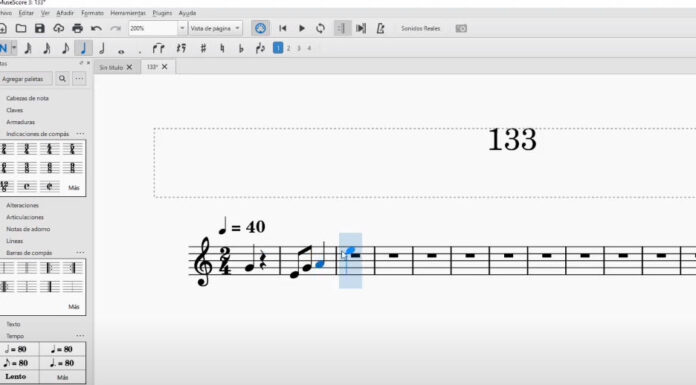
Task: Open the Ver menu
Action: [x=45, y=13]
